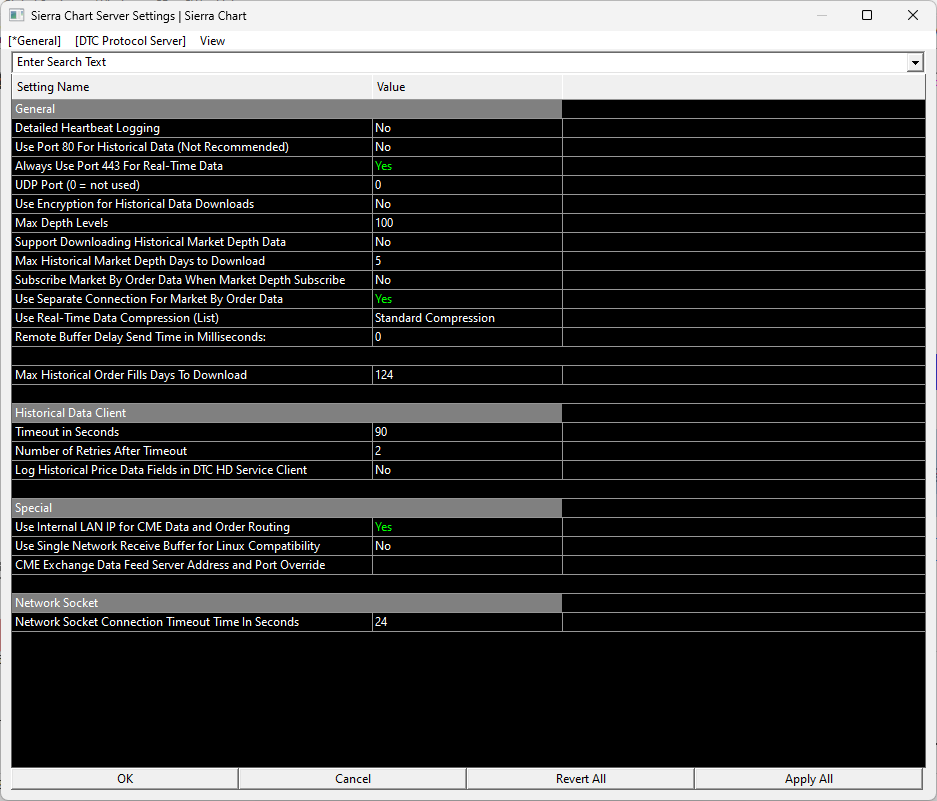
Task: Click the OK button
Action: [x=125, y=779]
